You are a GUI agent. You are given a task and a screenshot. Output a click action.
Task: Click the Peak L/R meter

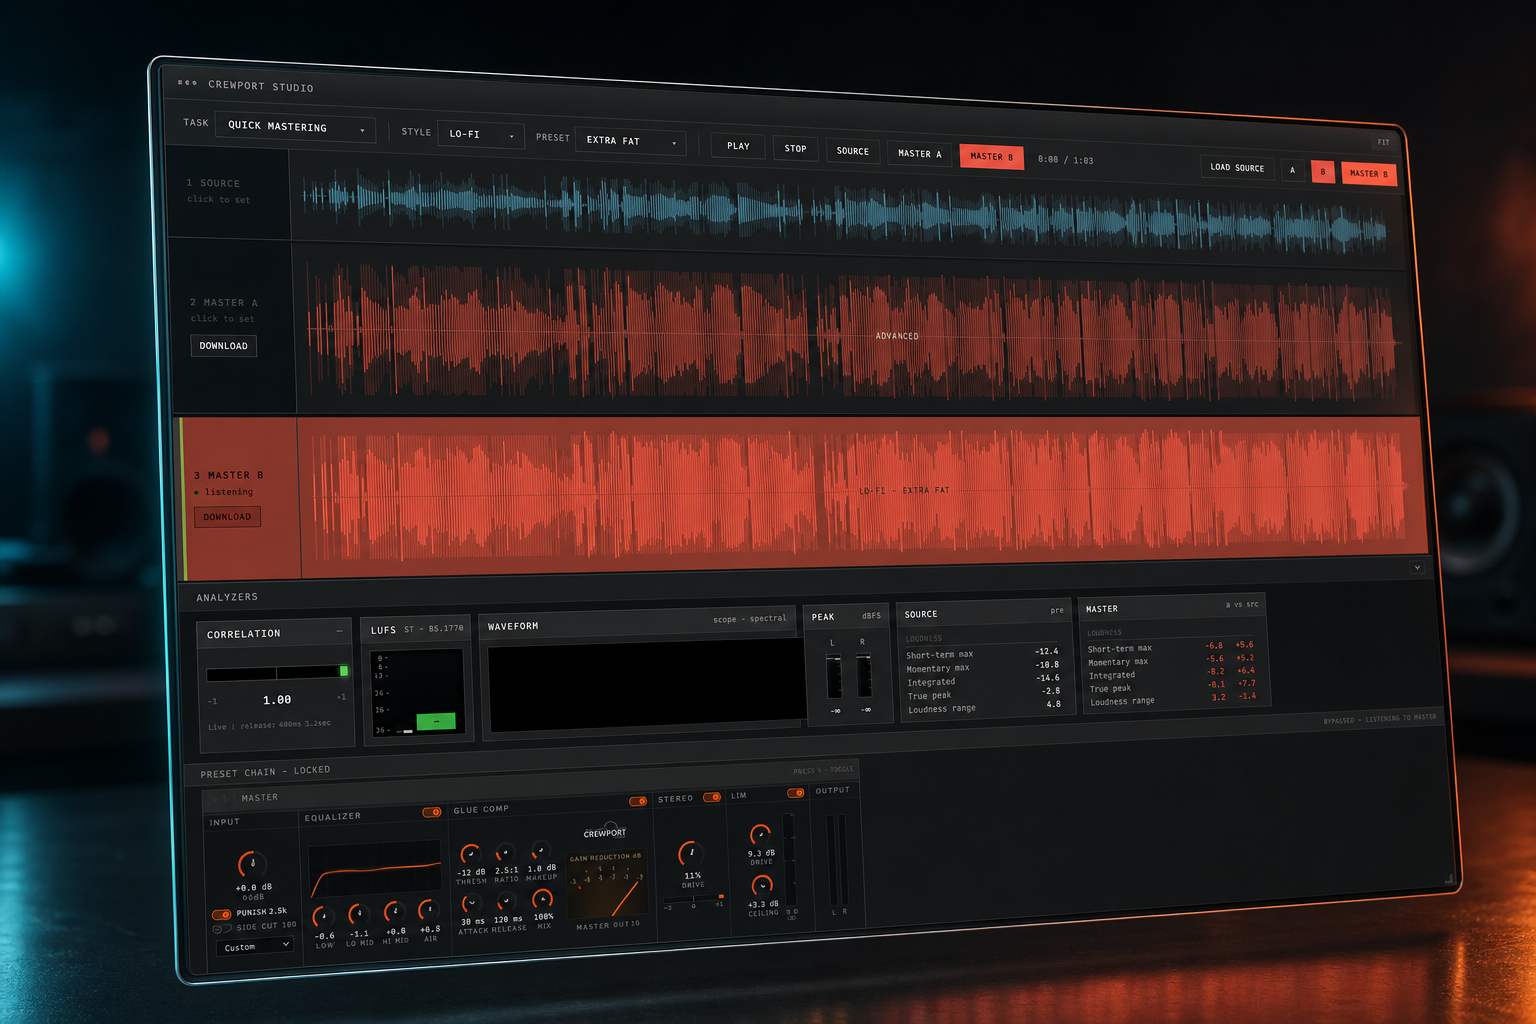pyautogui.click(x=848, y=675)
